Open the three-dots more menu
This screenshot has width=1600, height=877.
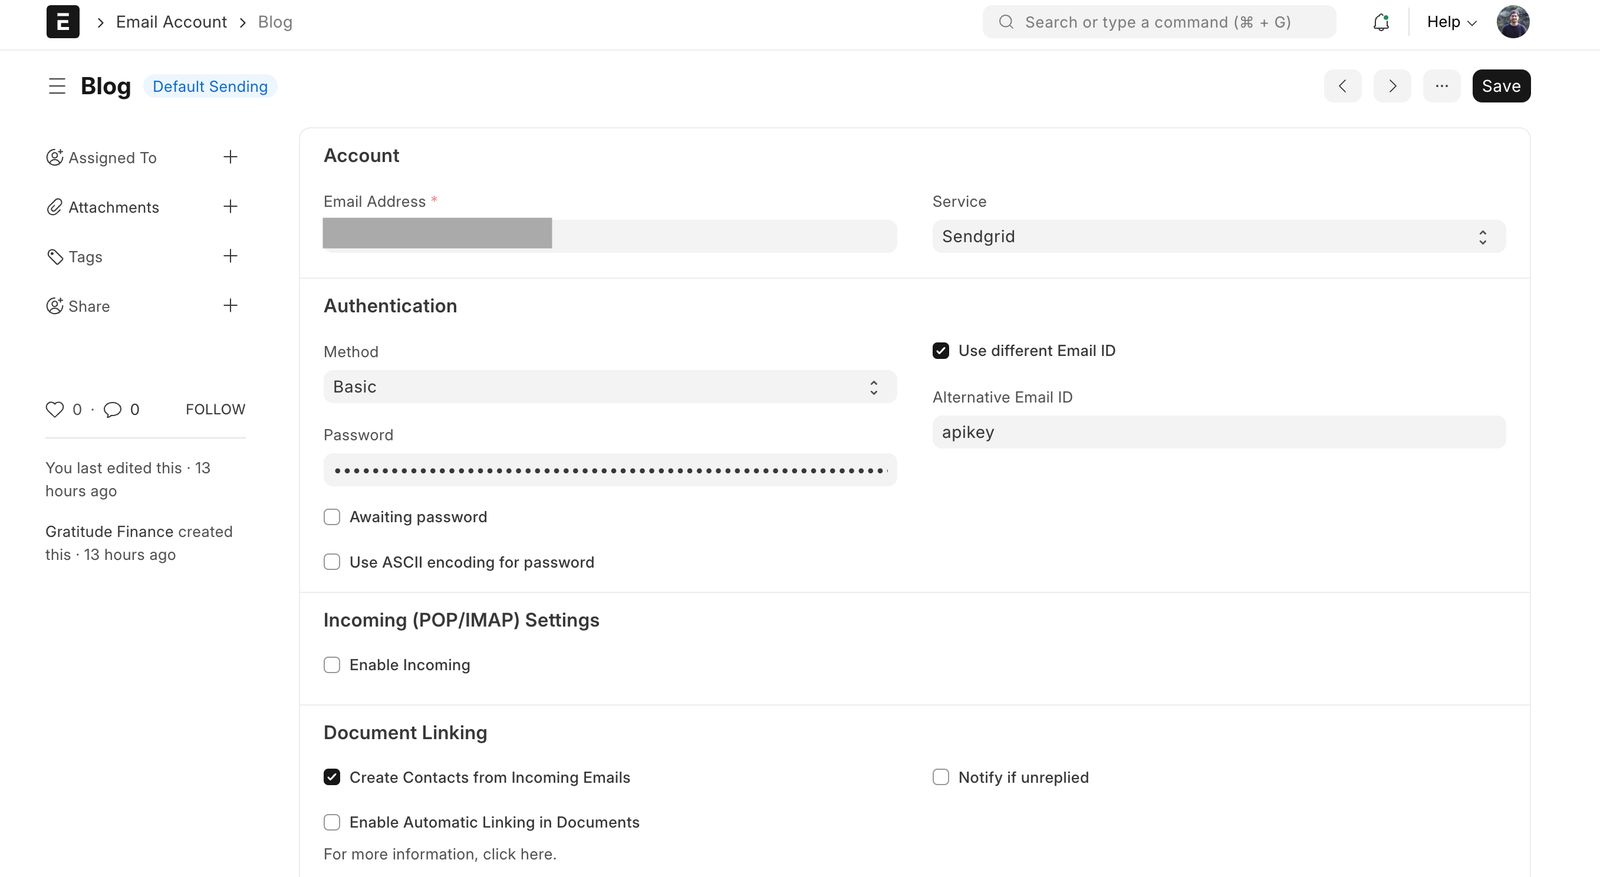click(x=1441, y=86)
